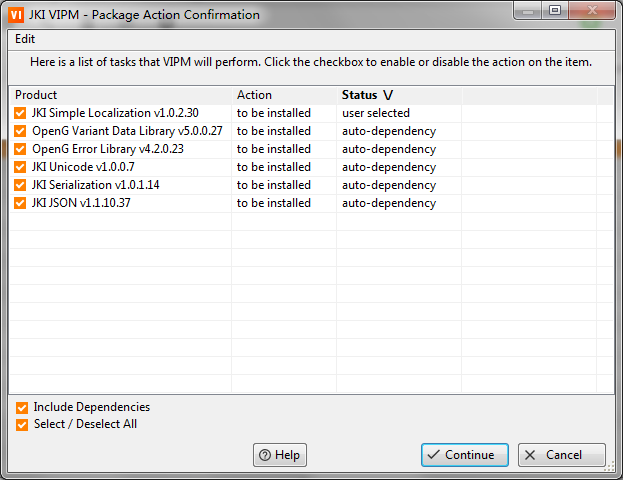Viewport: 623px width, 480px height.
Task: Select 'JKI Serialization v1.0.1.14' product text
Action: coord(95,185)
